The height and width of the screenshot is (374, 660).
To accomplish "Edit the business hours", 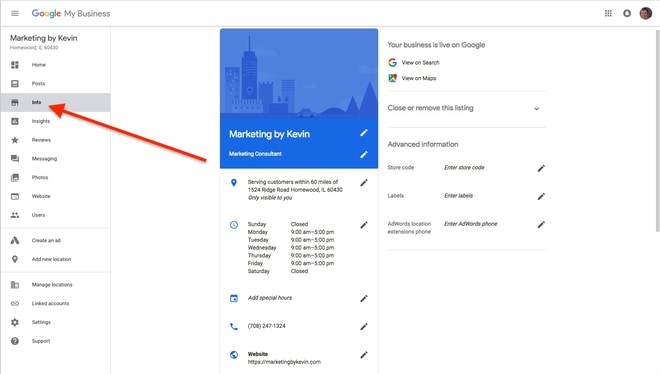I will pos(364,225).
